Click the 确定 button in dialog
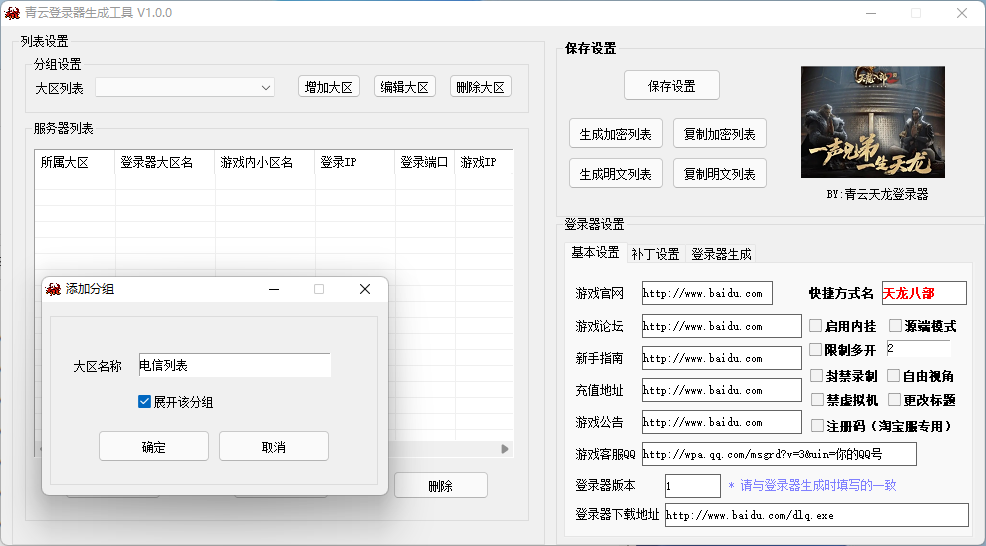986x546 pixels. click(x=154, y=446)
